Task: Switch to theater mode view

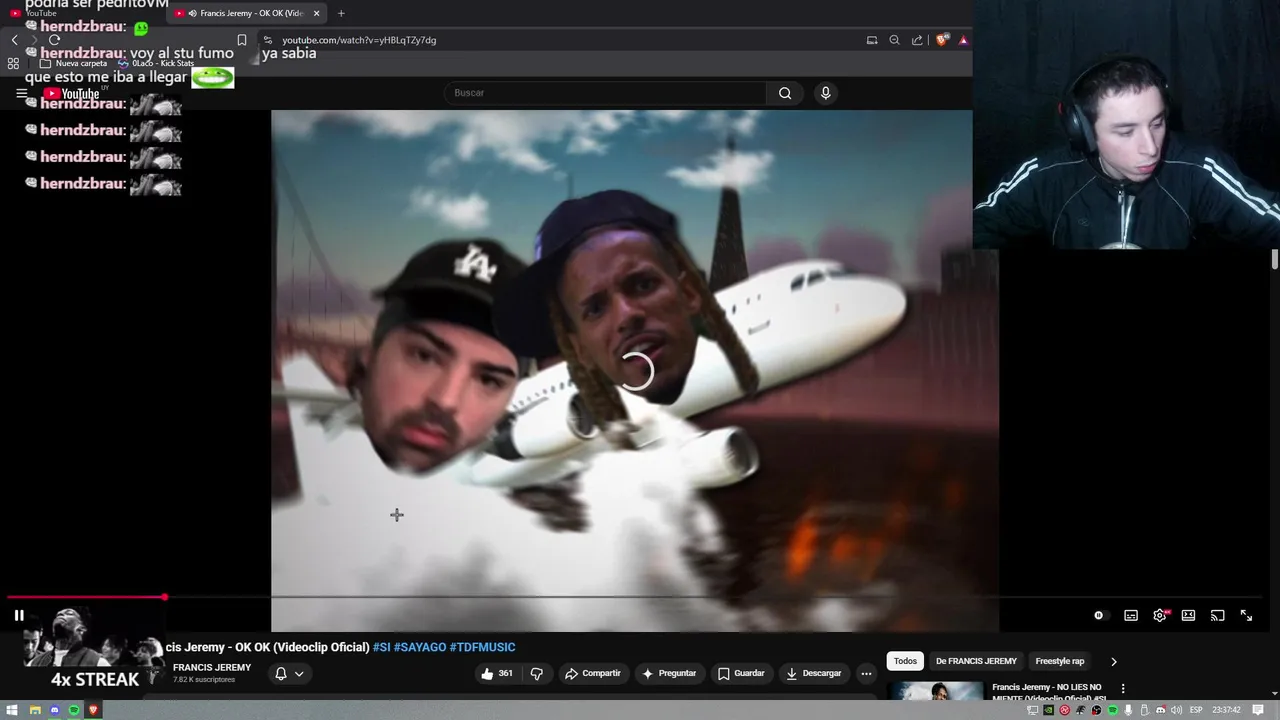Action: click(1188, 616)
